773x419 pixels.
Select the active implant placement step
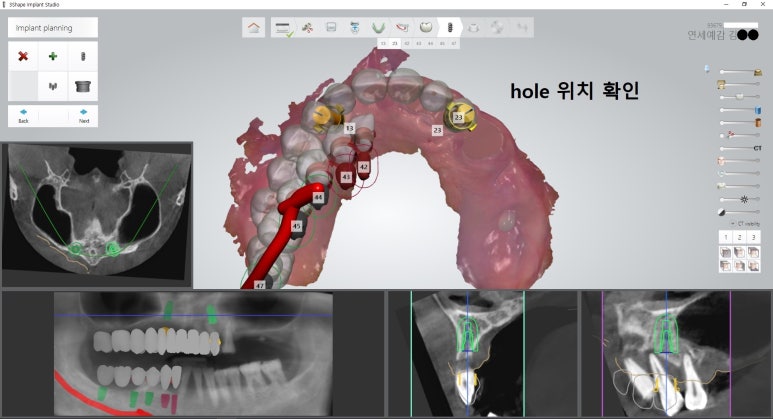click(450, 28)
